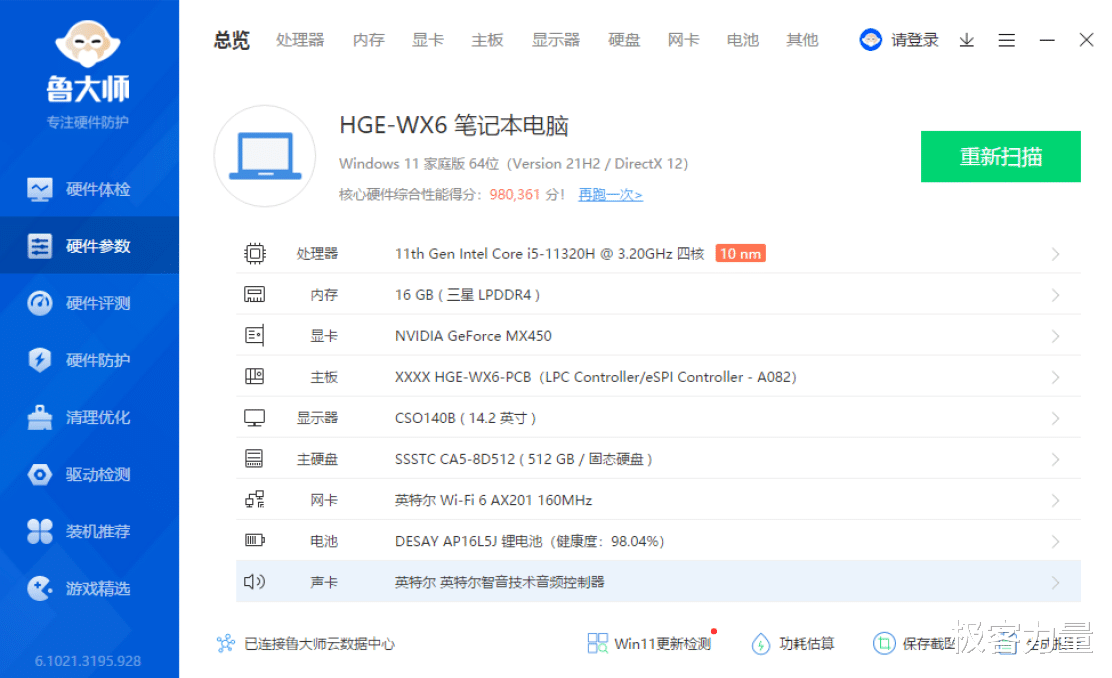Click the 再跑一次> link
Viewport: 1112px width, 678px height.
611,194
